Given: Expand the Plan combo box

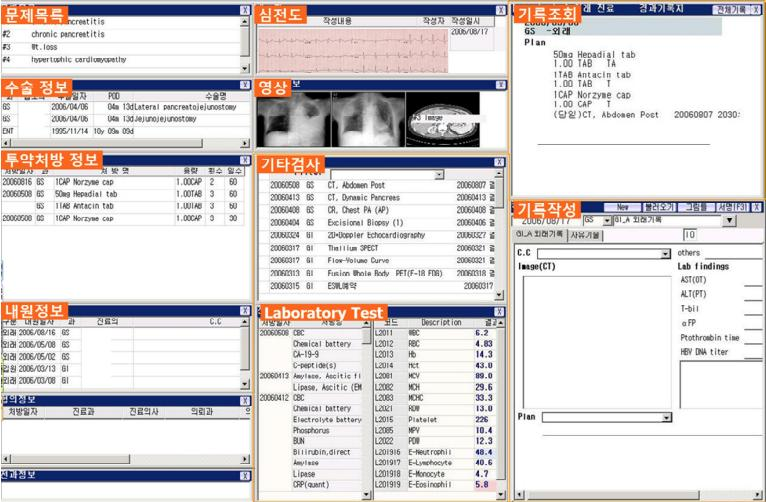Looking at the screenshot, I should tap(667, 418).
